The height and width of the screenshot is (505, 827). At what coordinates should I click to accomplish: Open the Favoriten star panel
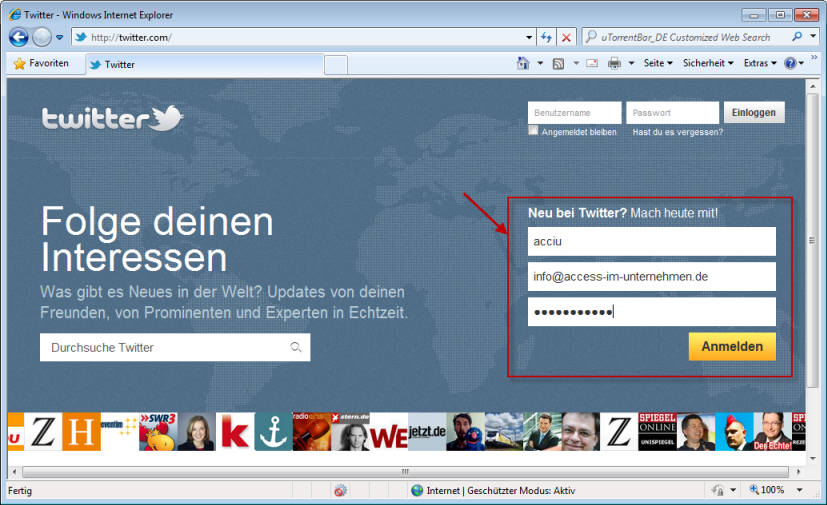click(41, 63)
